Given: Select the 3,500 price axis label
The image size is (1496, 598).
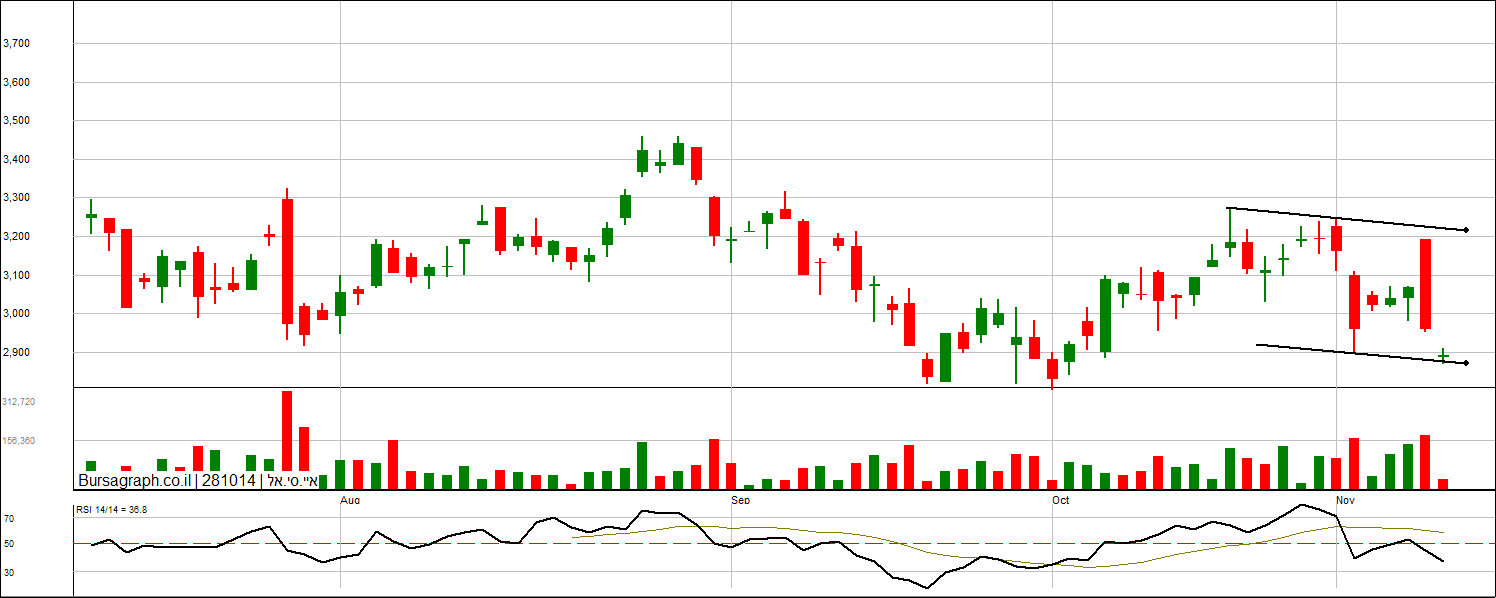Looking at the screenshot, I should (17, 121).
